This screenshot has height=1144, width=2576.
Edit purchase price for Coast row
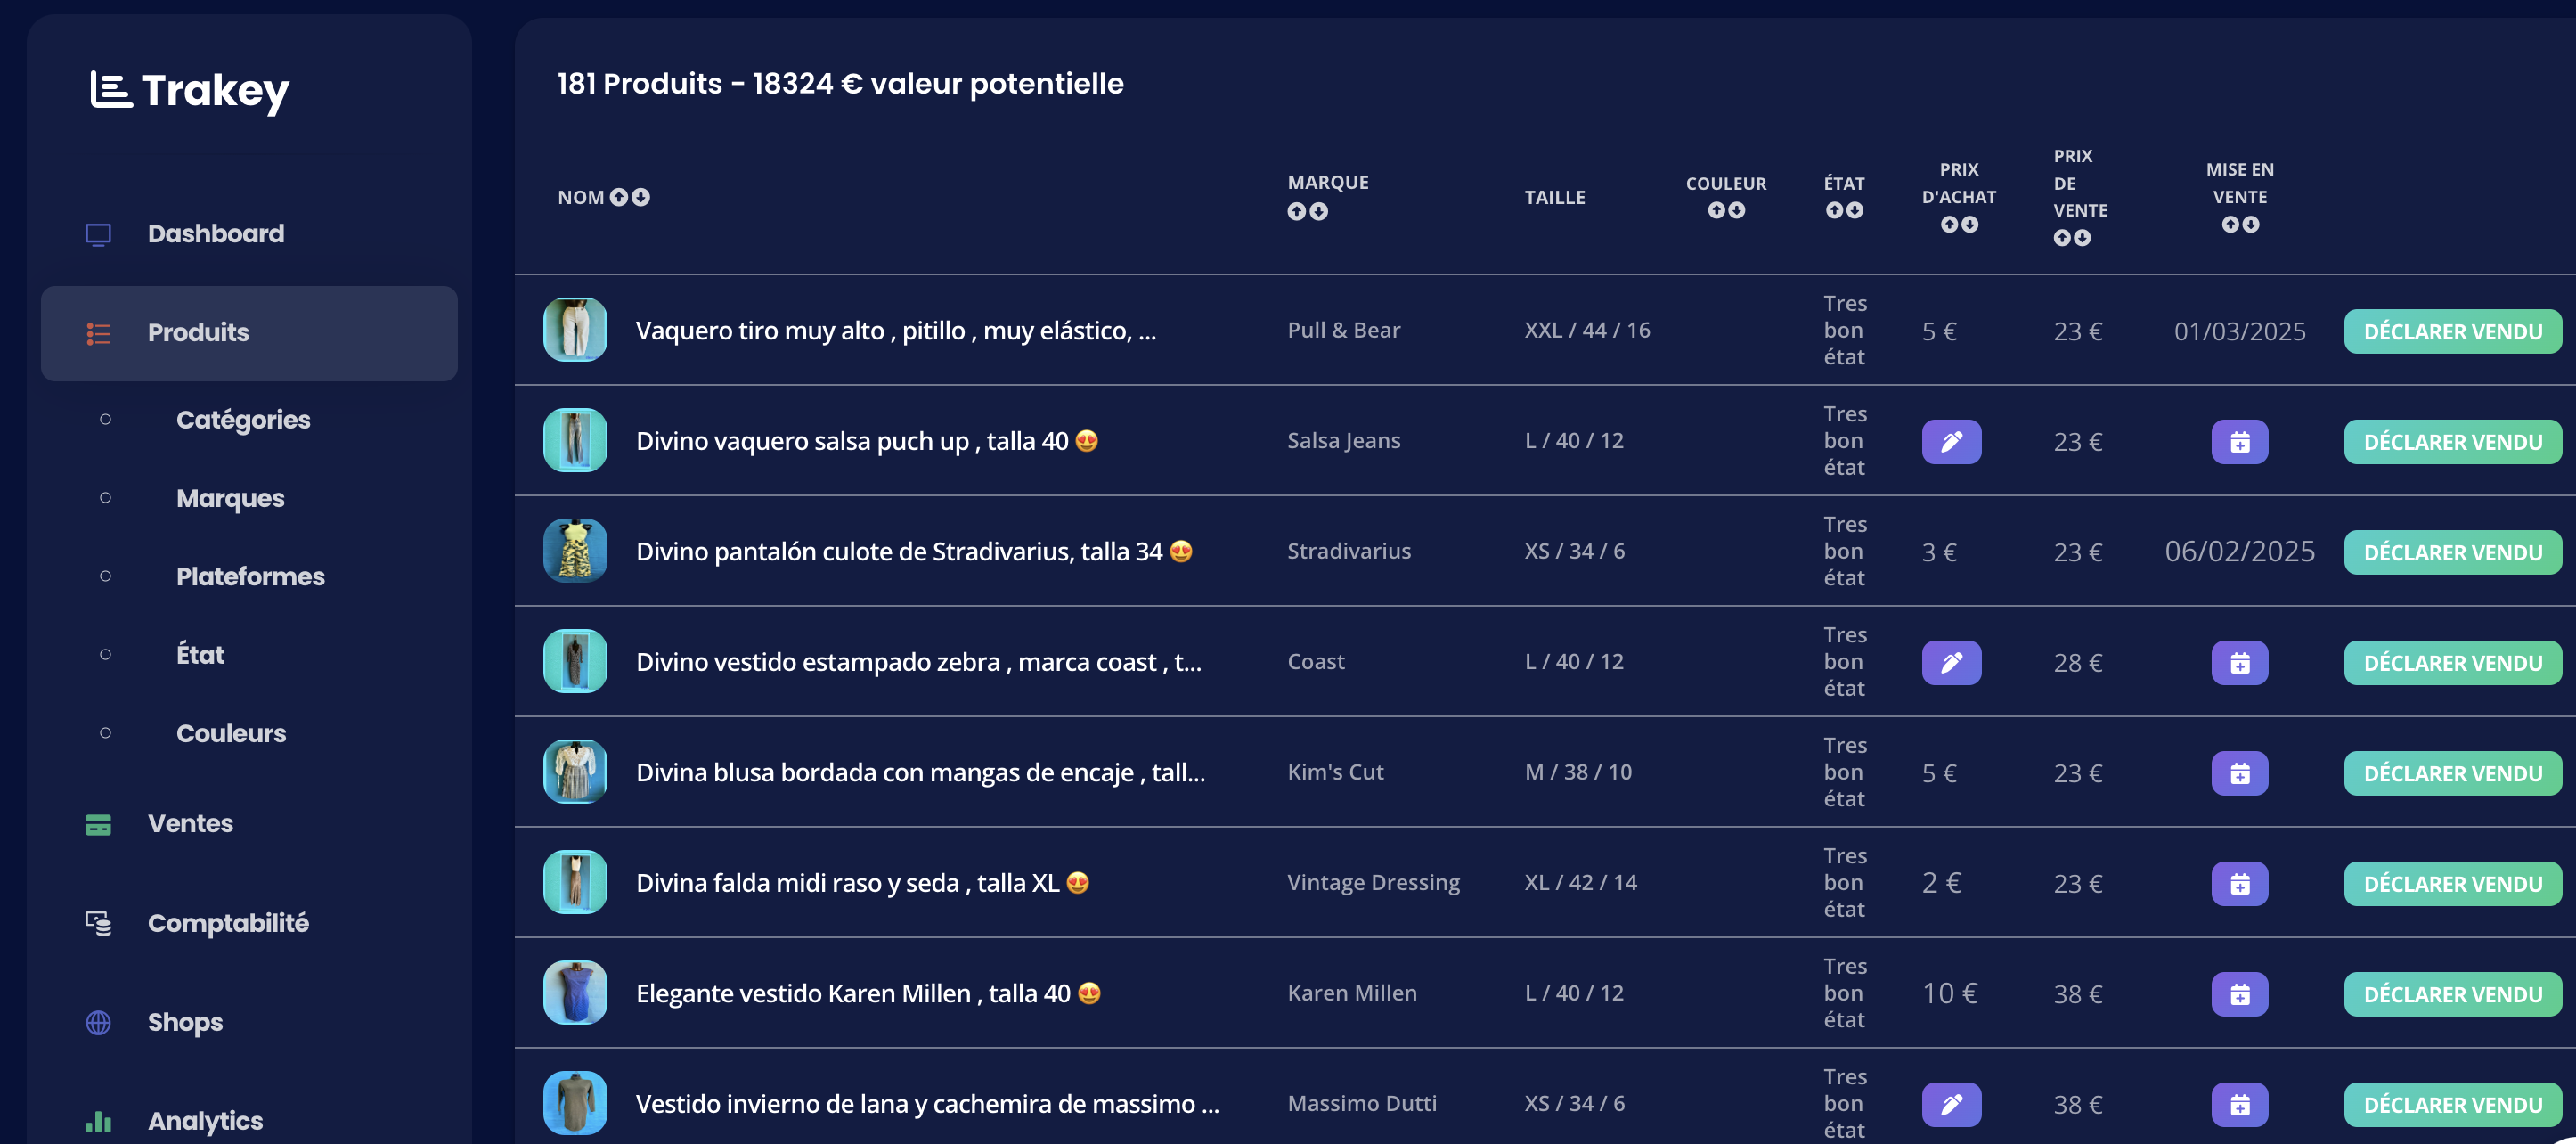pyautogui.click(x=1951, y=663)
